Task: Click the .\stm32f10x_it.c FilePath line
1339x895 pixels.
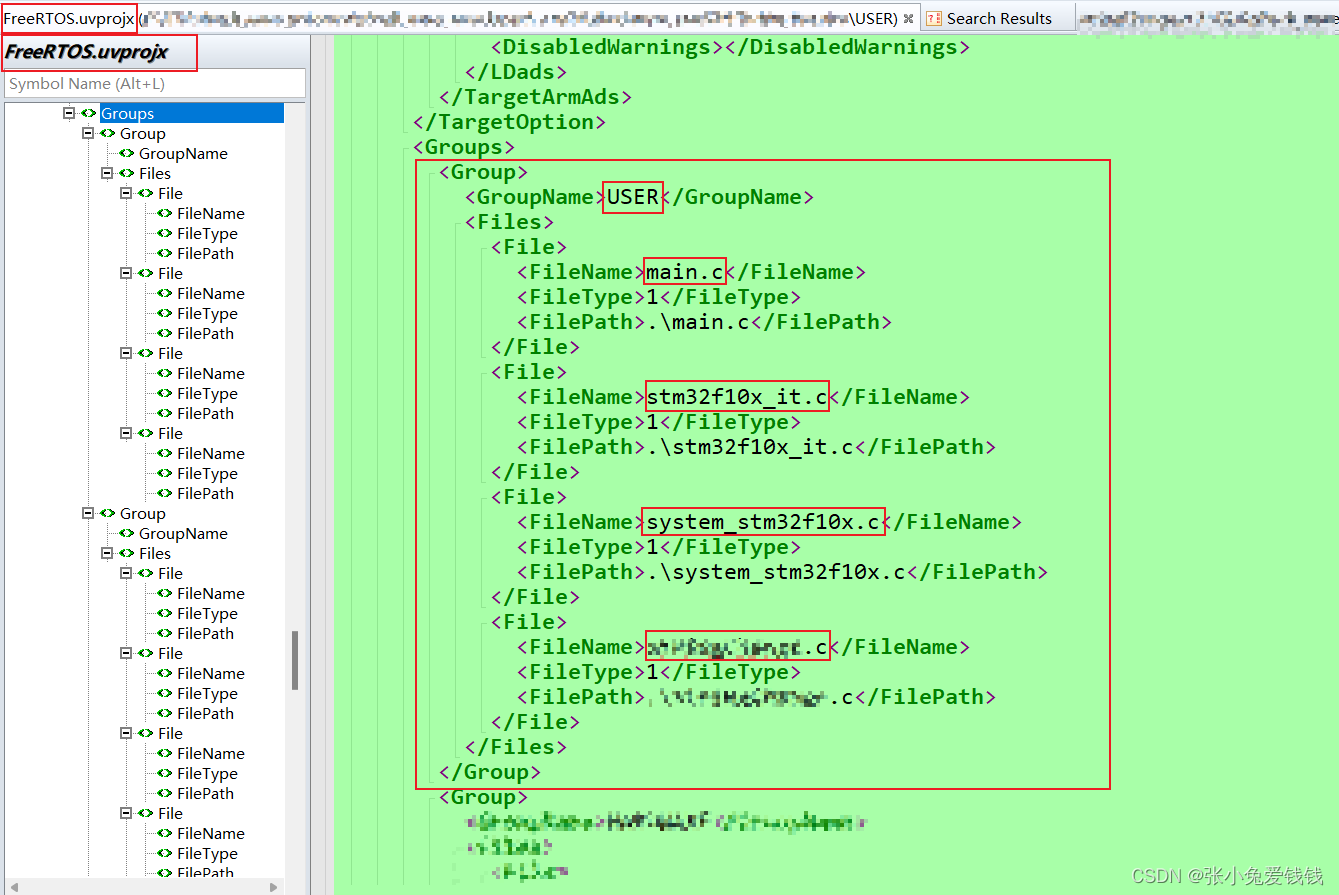Action: click(756, 447)
